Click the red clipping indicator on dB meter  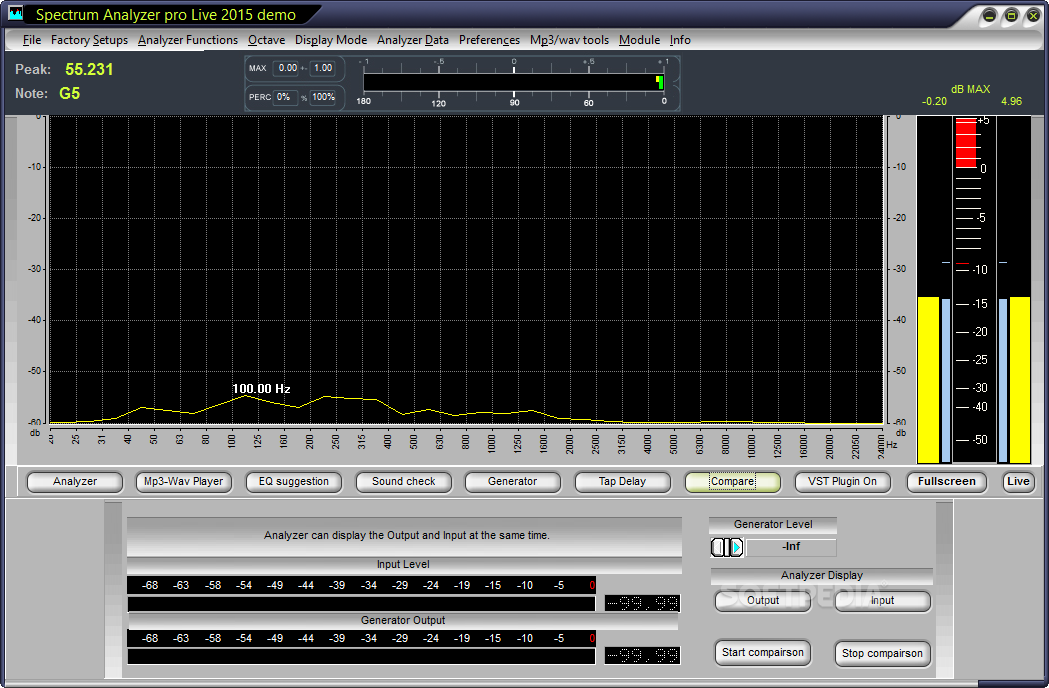point(966,143)
